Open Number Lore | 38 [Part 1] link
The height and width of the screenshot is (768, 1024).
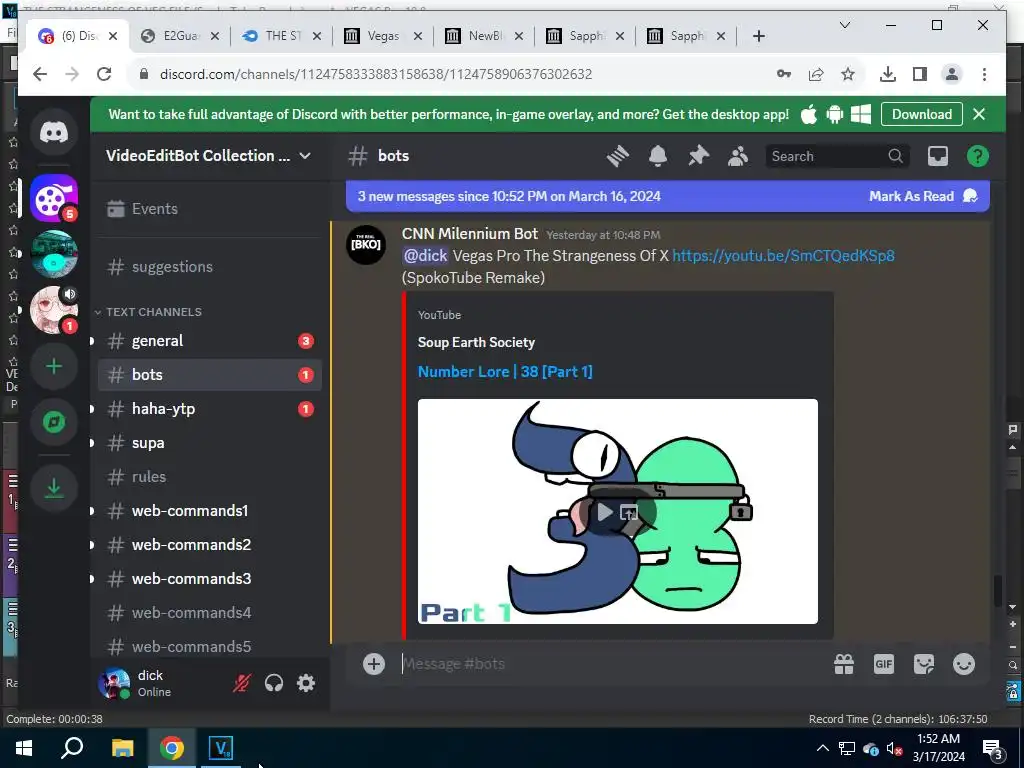[x=505, y=372]
